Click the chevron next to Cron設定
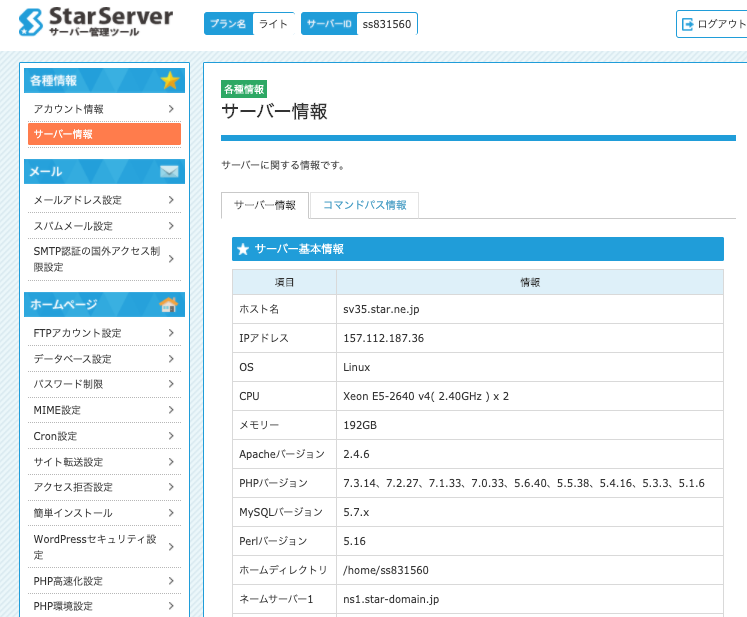The image size is (747, 617). 171,436
